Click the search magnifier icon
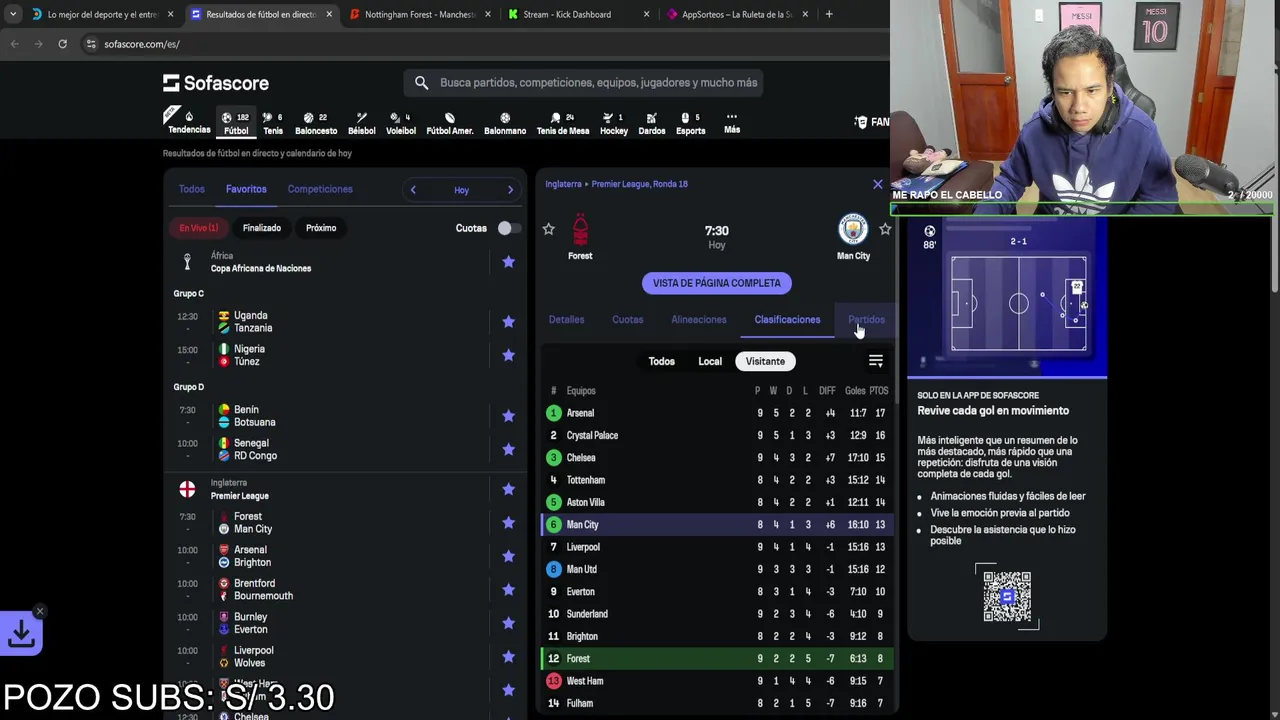1280x720 pixels. pos(421,83)
